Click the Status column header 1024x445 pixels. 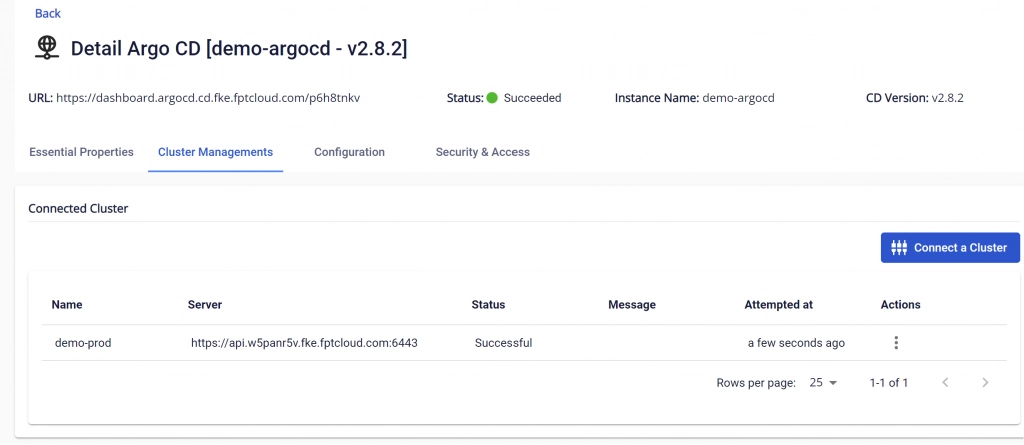[488, 305]
